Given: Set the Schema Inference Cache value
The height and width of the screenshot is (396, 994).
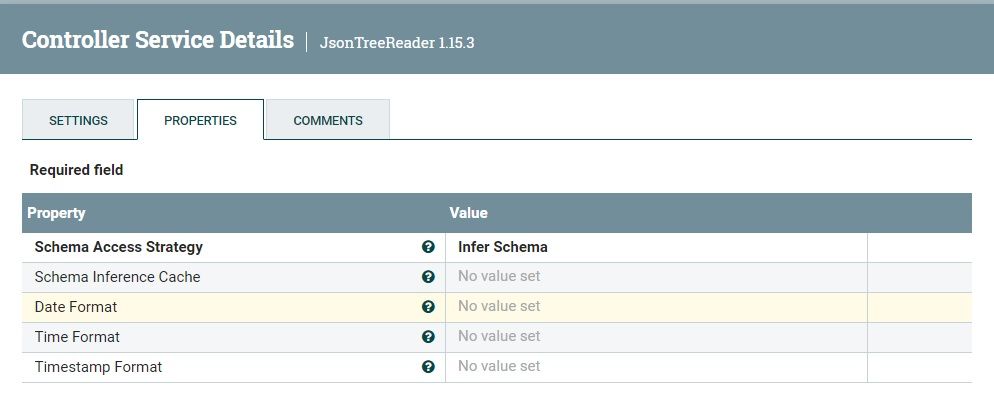Looking at the screenshot, I should pos(656,277).
